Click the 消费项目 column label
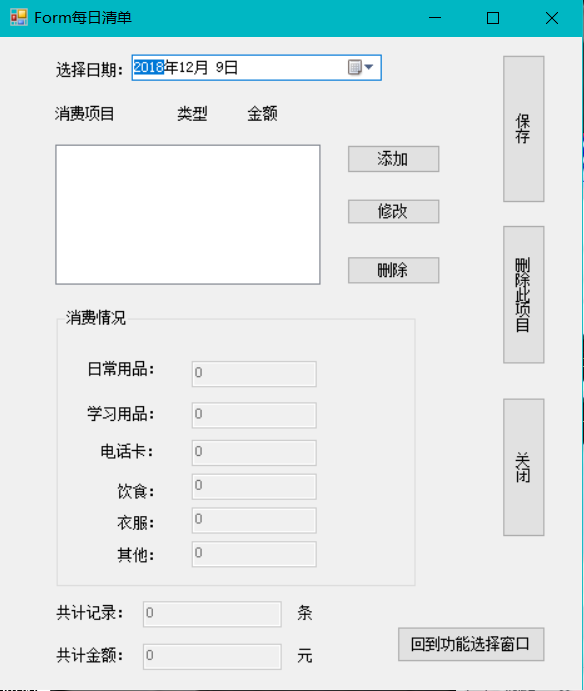 85,114
